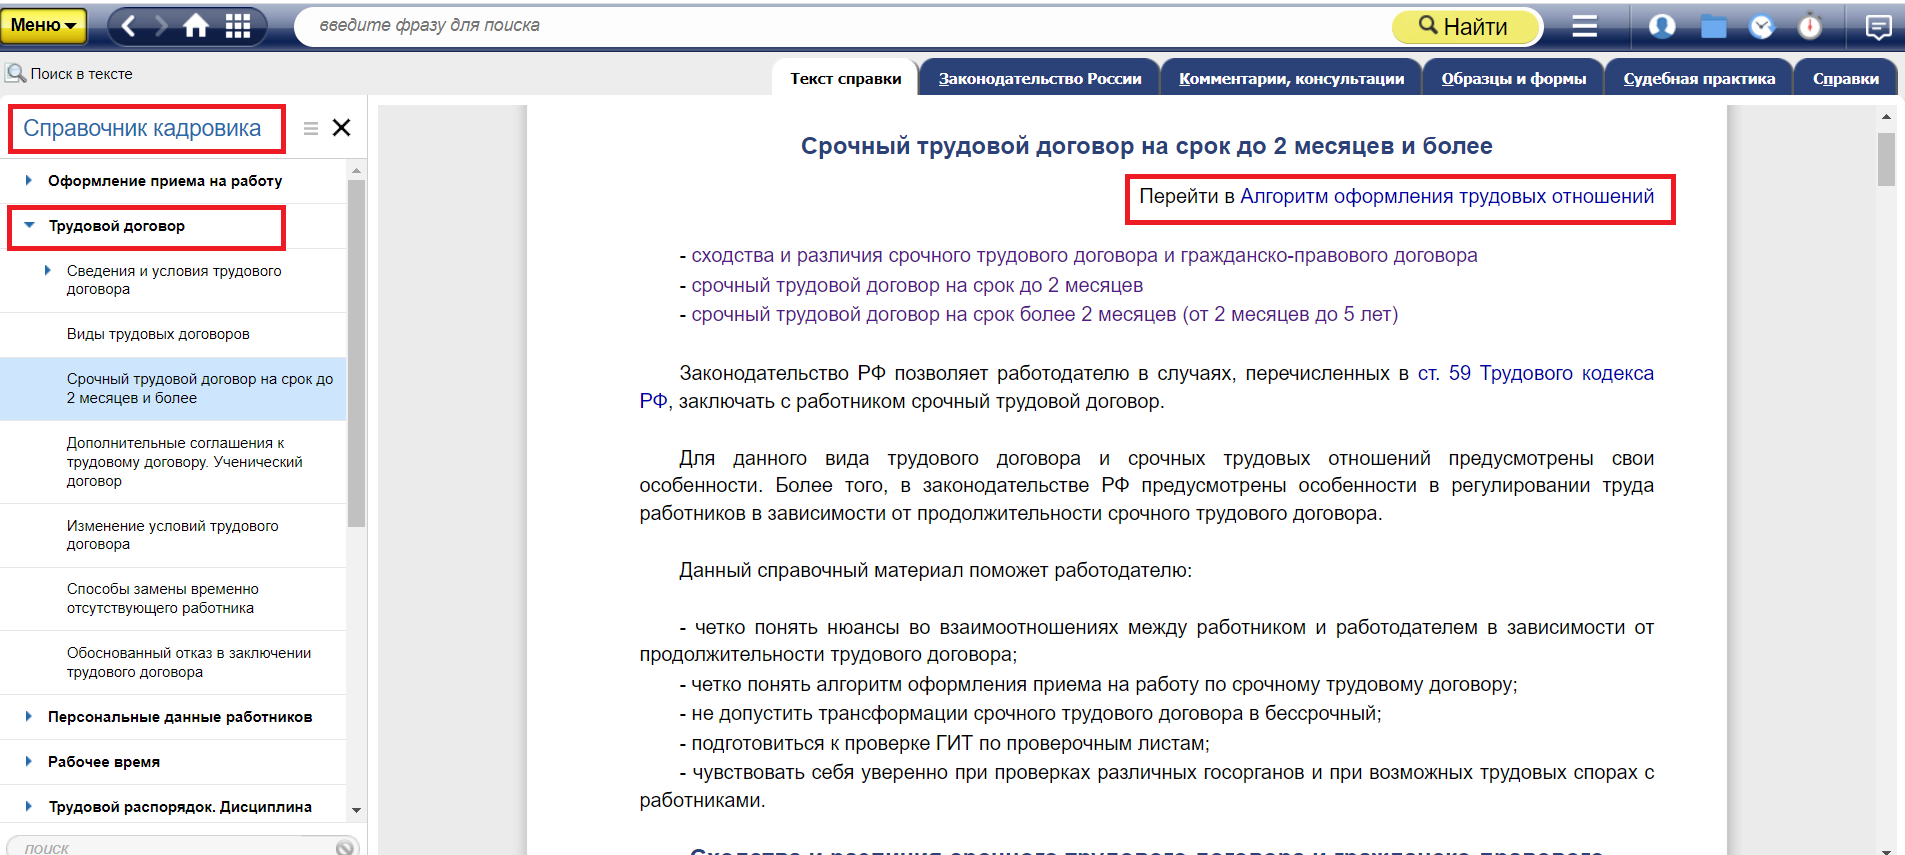Close the Справочник кадровика sidebar
Viewport: 1905px width, 855px height.
(341, 128)
